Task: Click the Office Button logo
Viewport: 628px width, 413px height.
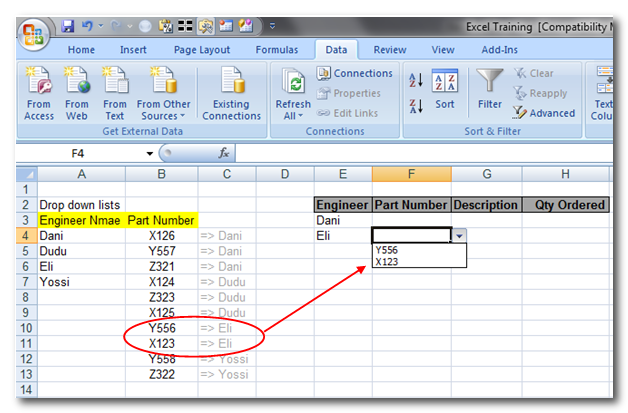Action: click(34, 33)
